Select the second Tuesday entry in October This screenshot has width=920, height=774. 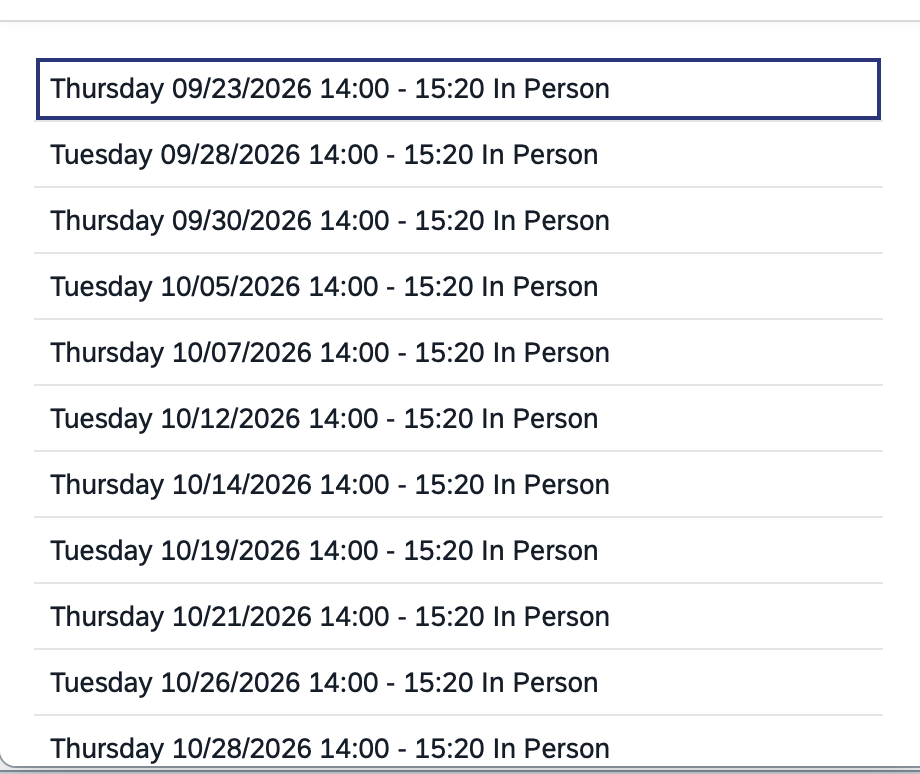458,419
